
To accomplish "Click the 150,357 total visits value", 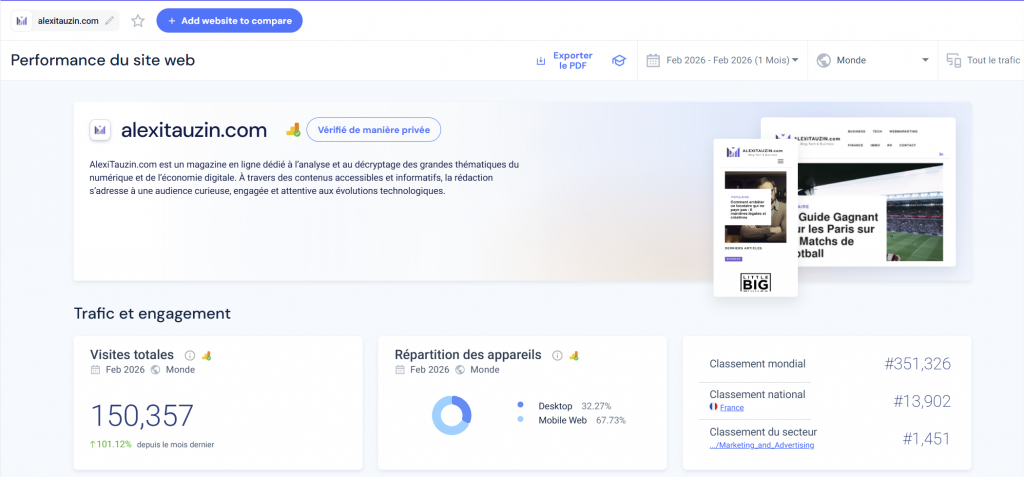I will pos(142,416).
